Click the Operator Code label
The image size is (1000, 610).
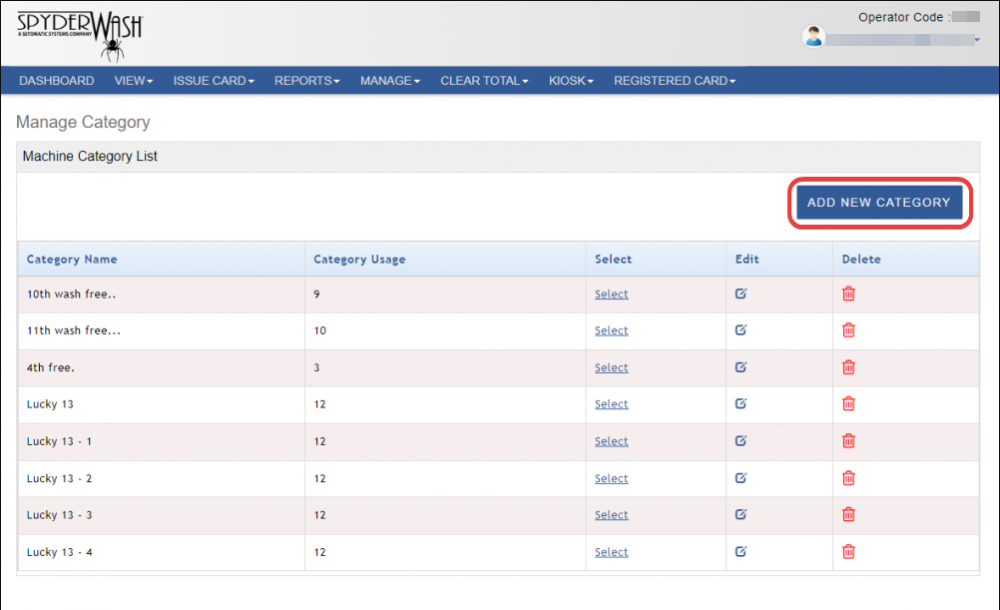[904, 17]
